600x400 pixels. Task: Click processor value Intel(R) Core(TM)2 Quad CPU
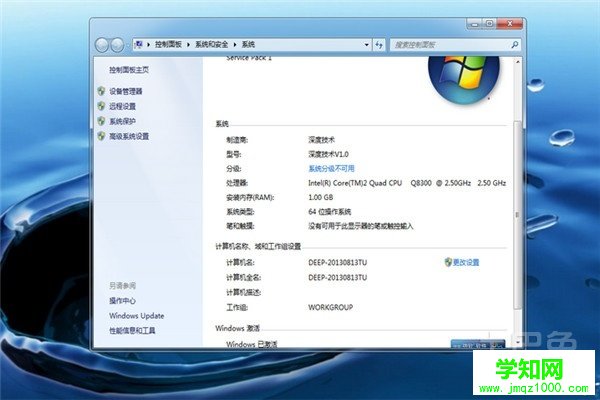click(x=355, y=183)
